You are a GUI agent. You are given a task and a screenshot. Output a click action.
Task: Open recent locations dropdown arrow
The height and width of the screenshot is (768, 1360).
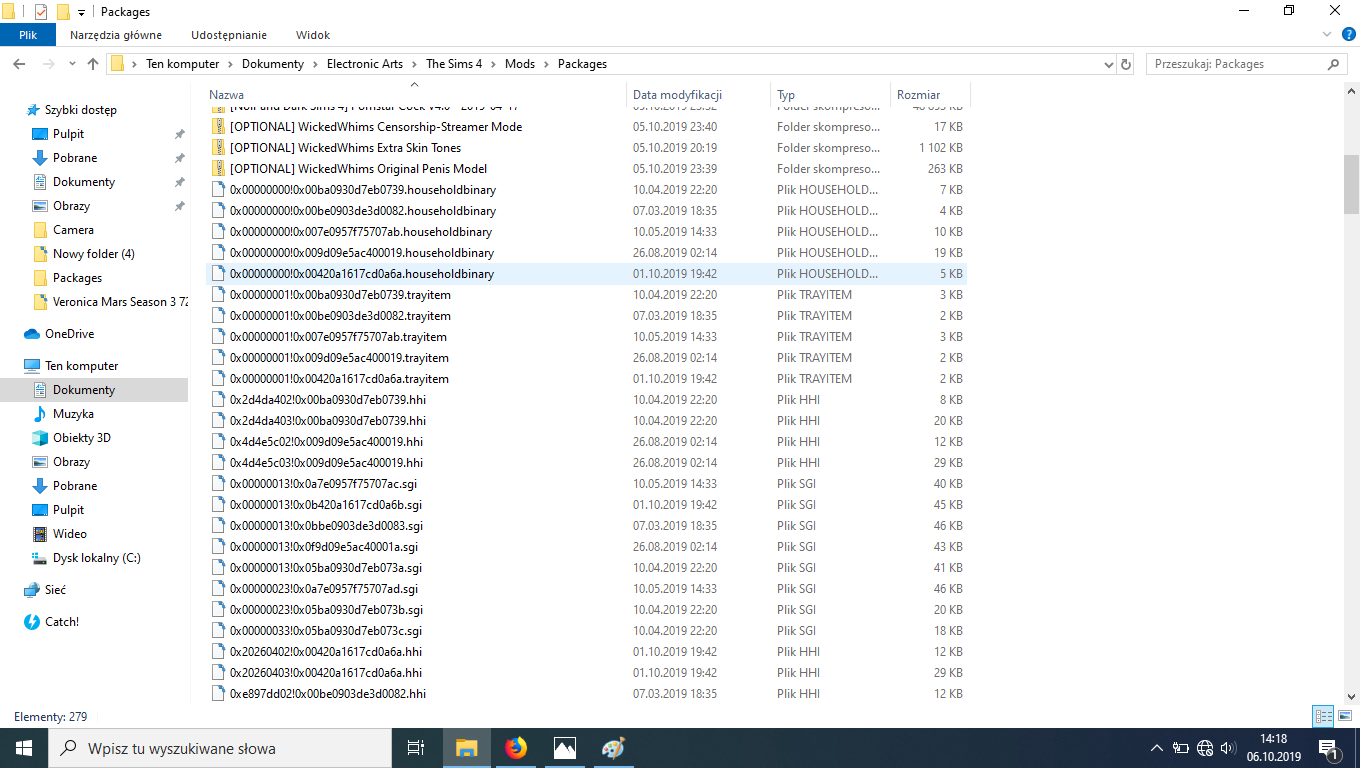(x=72, y=64)
